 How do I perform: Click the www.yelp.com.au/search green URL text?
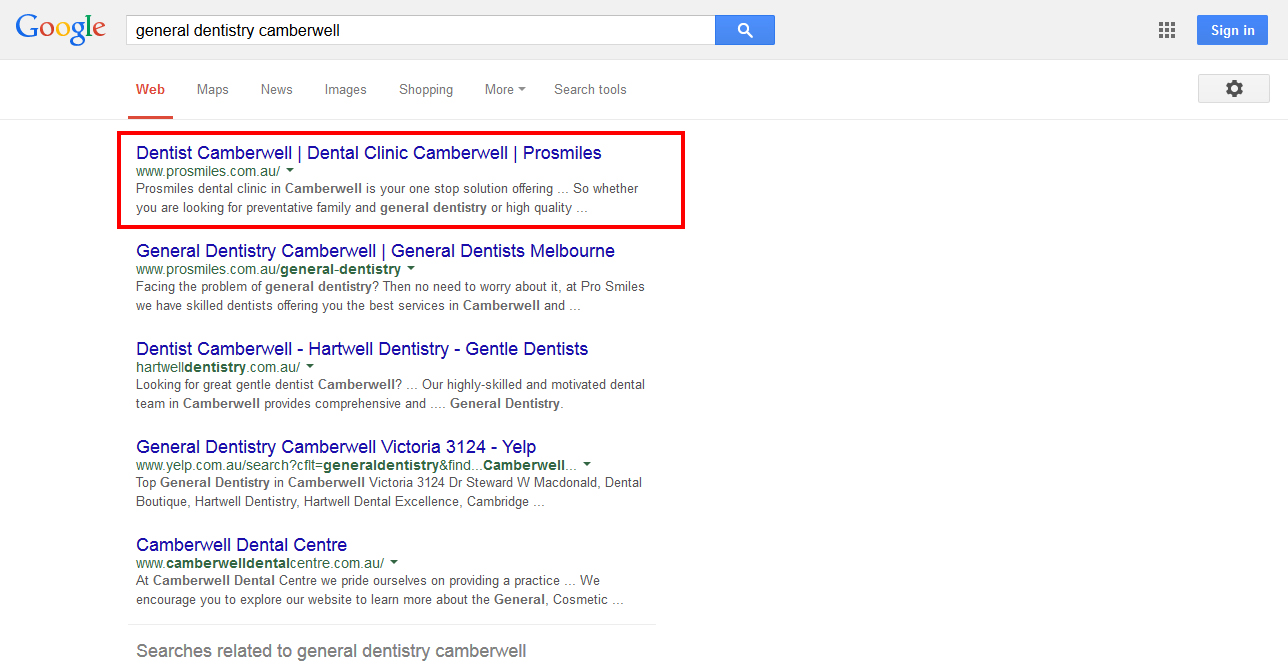point(356,465)
